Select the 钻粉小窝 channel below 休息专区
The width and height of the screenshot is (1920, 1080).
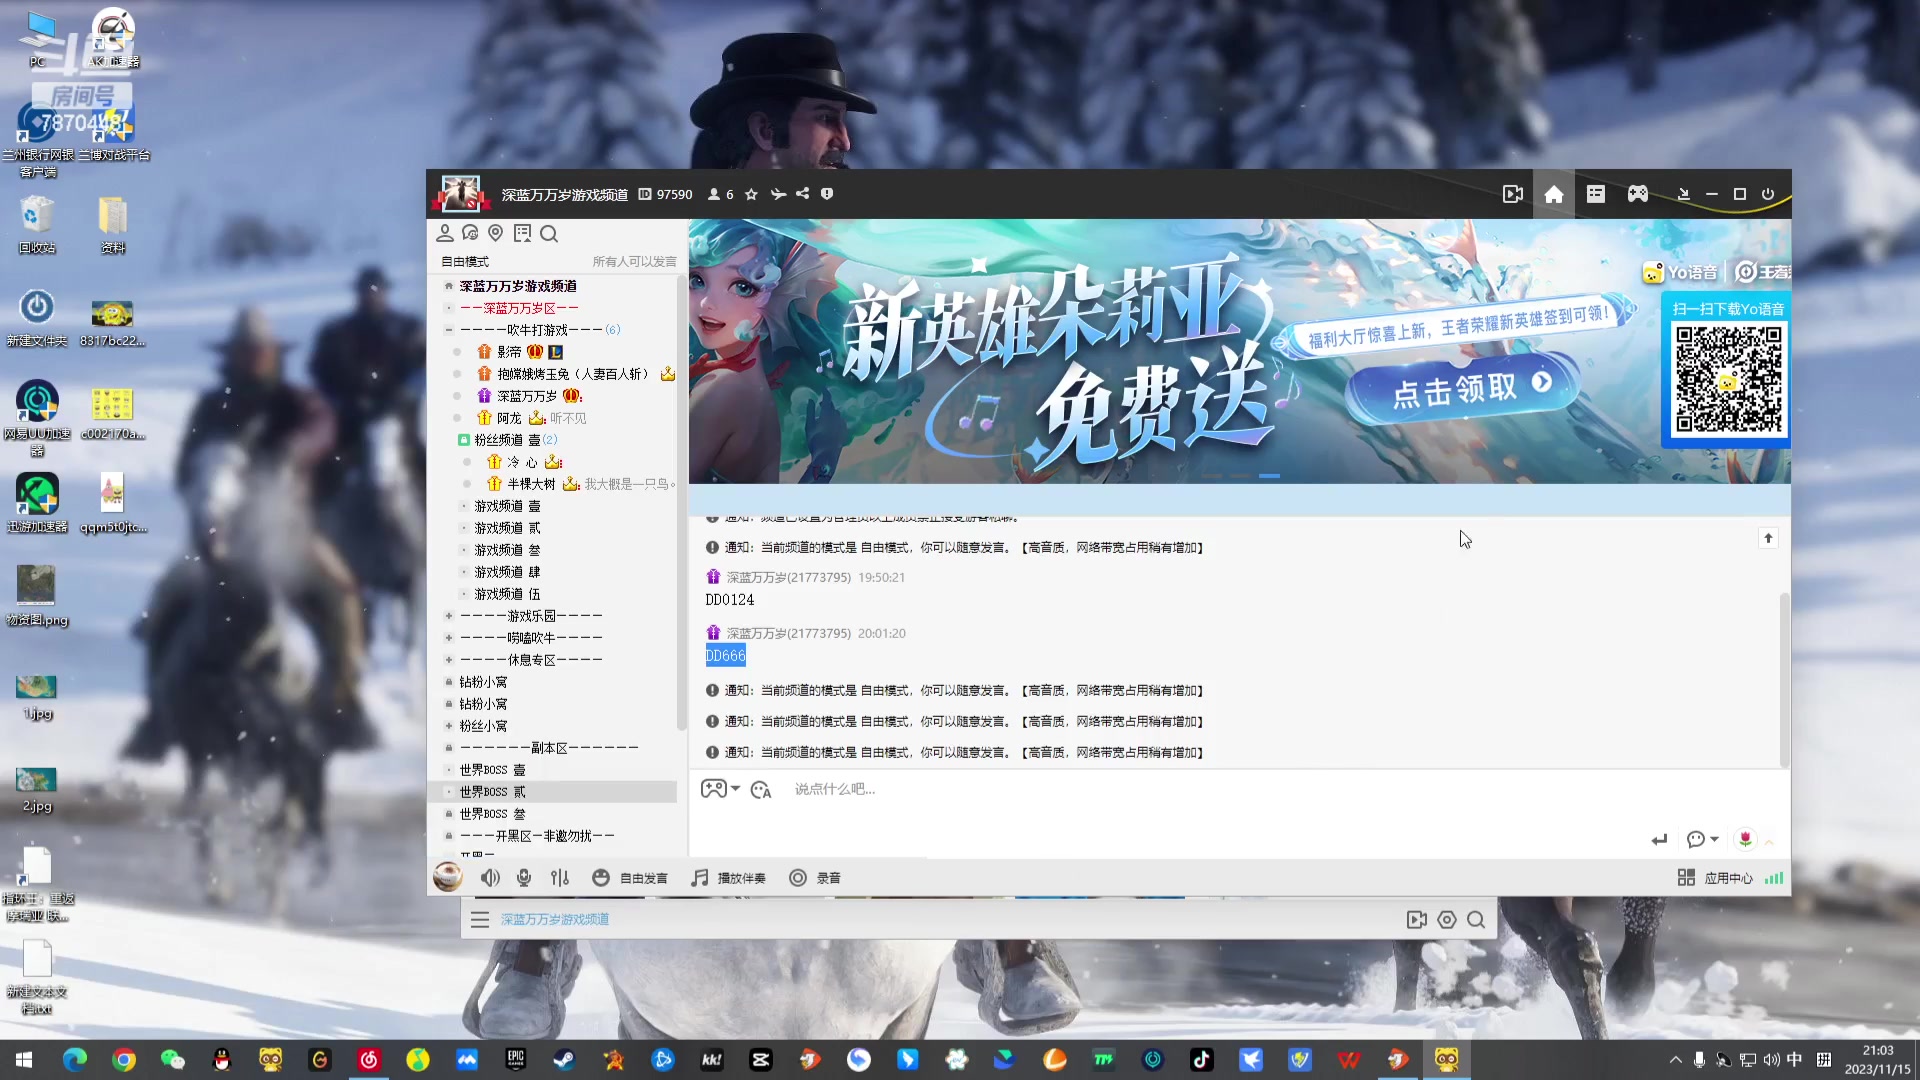point(483,682)
